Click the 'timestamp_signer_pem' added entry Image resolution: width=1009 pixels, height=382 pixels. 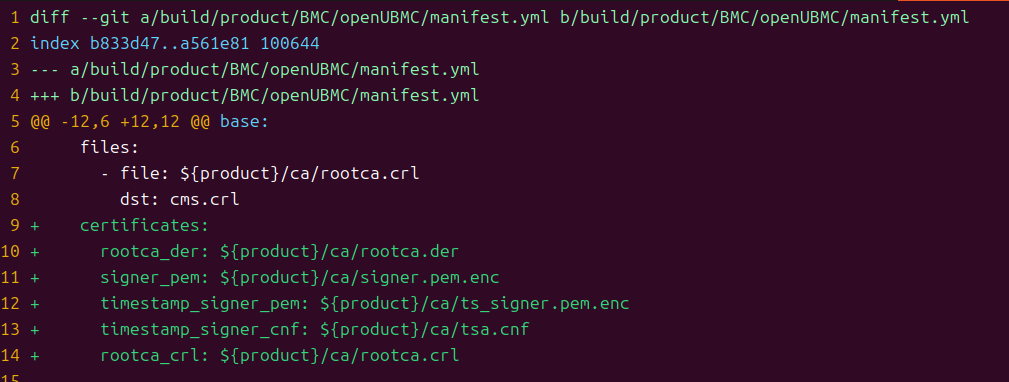[365, 304]
